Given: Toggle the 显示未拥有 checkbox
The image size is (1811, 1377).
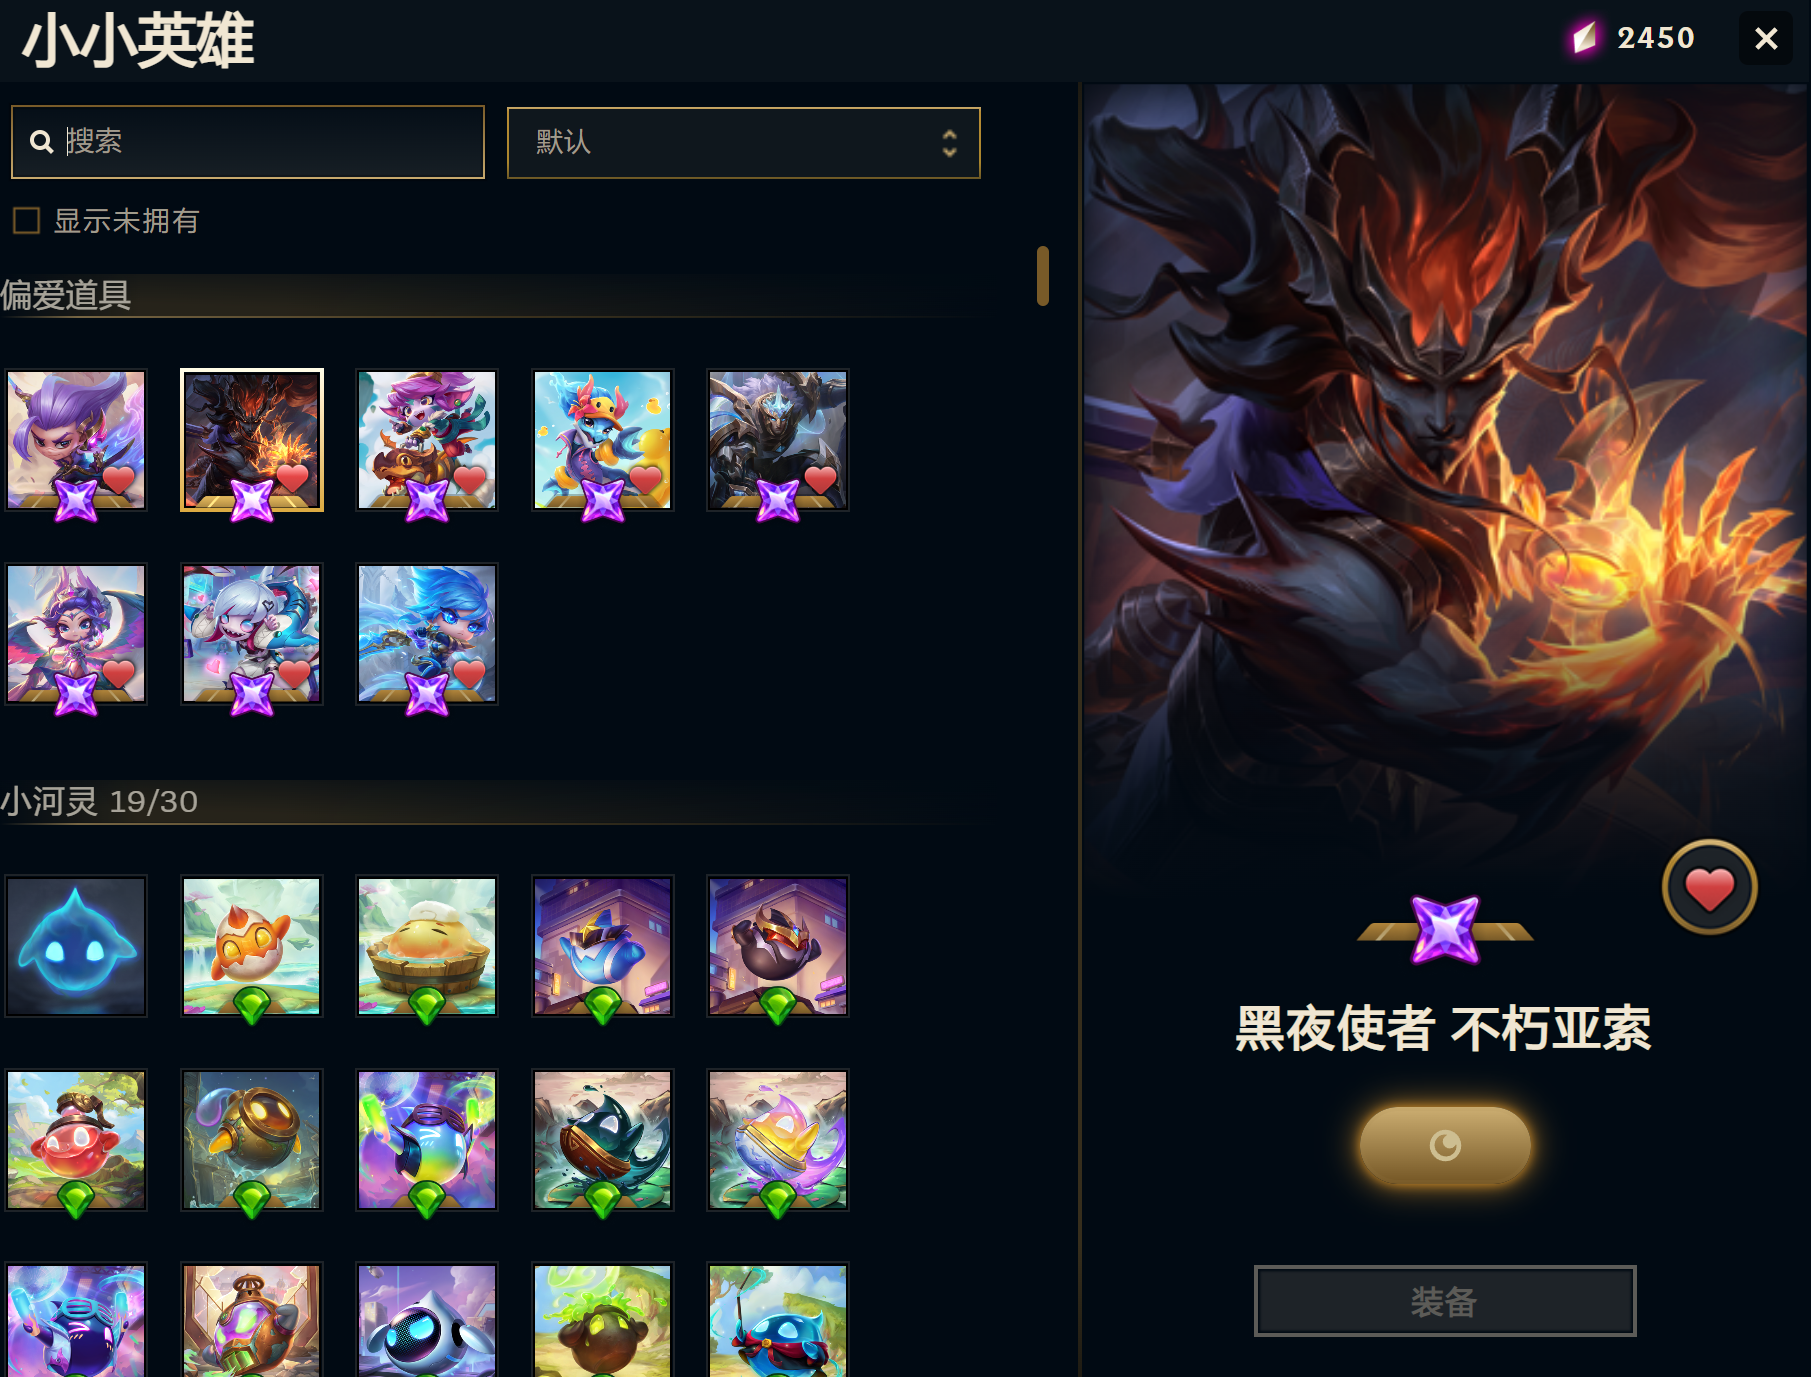Looking at the screenshot, I should [26, 220].
